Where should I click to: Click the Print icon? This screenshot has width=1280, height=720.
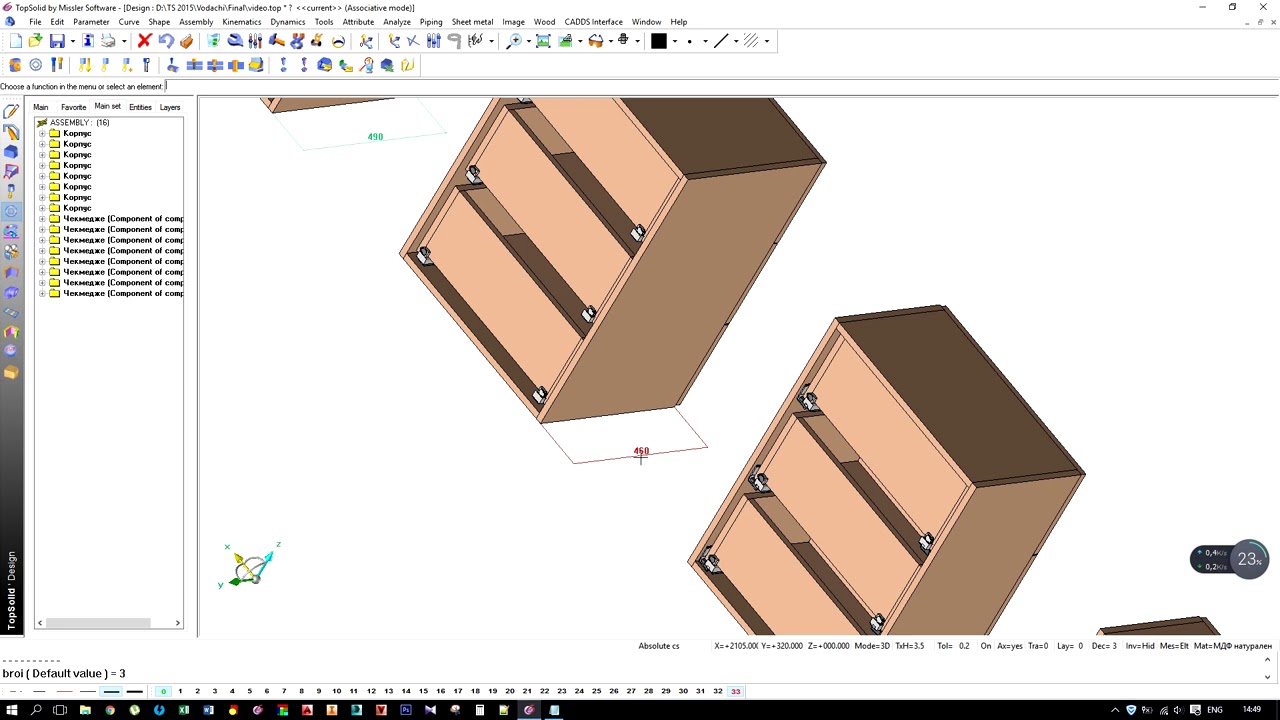(109, 41)
